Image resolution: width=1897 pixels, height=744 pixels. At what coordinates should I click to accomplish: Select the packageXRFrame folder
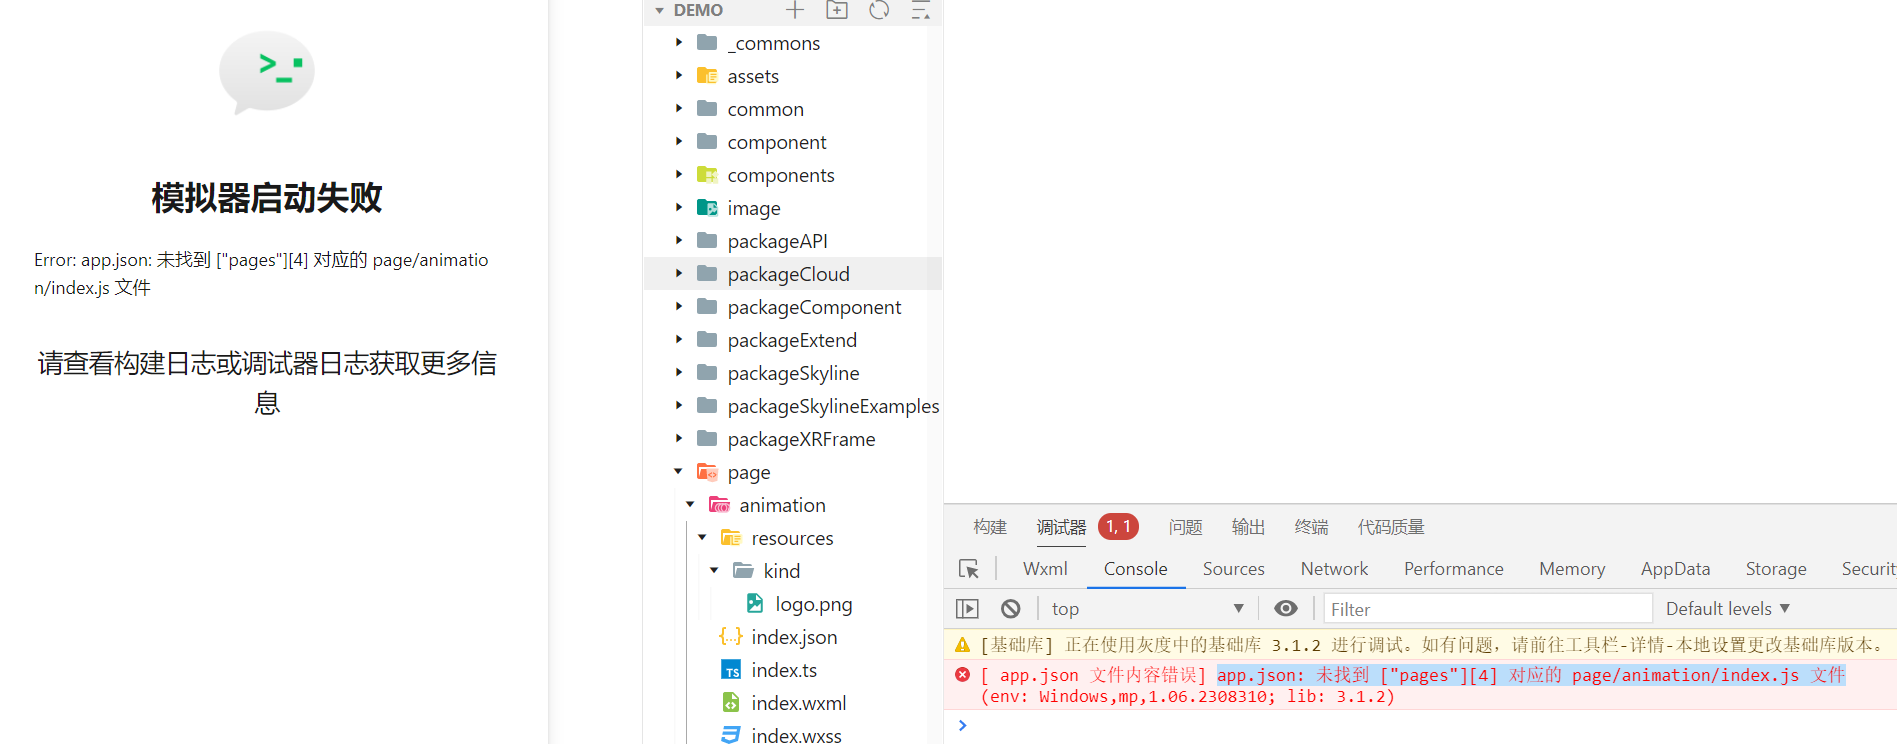click(793, 439)
